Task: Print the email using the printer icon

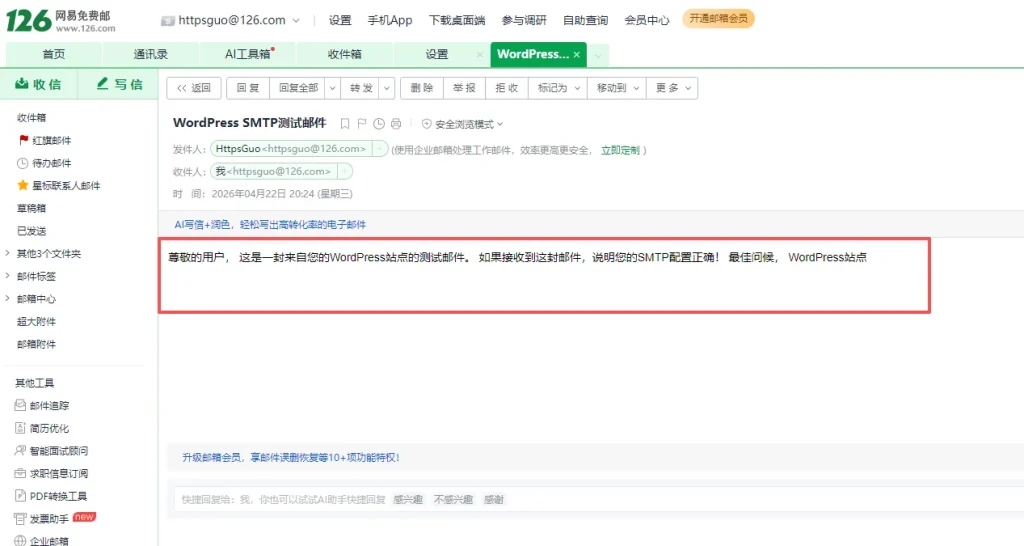Action: pyautogui.click(x=396, y=124)
